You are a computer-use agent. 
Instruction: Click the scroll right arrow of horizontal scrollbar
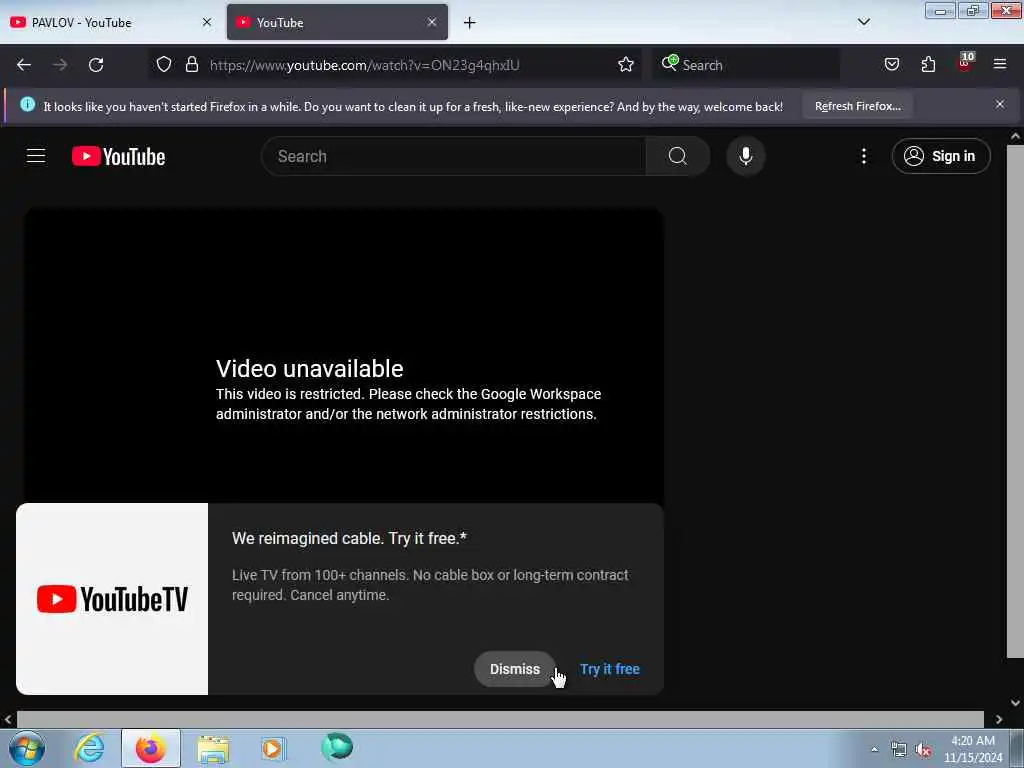pyautogui.click(x=999, y=719)
